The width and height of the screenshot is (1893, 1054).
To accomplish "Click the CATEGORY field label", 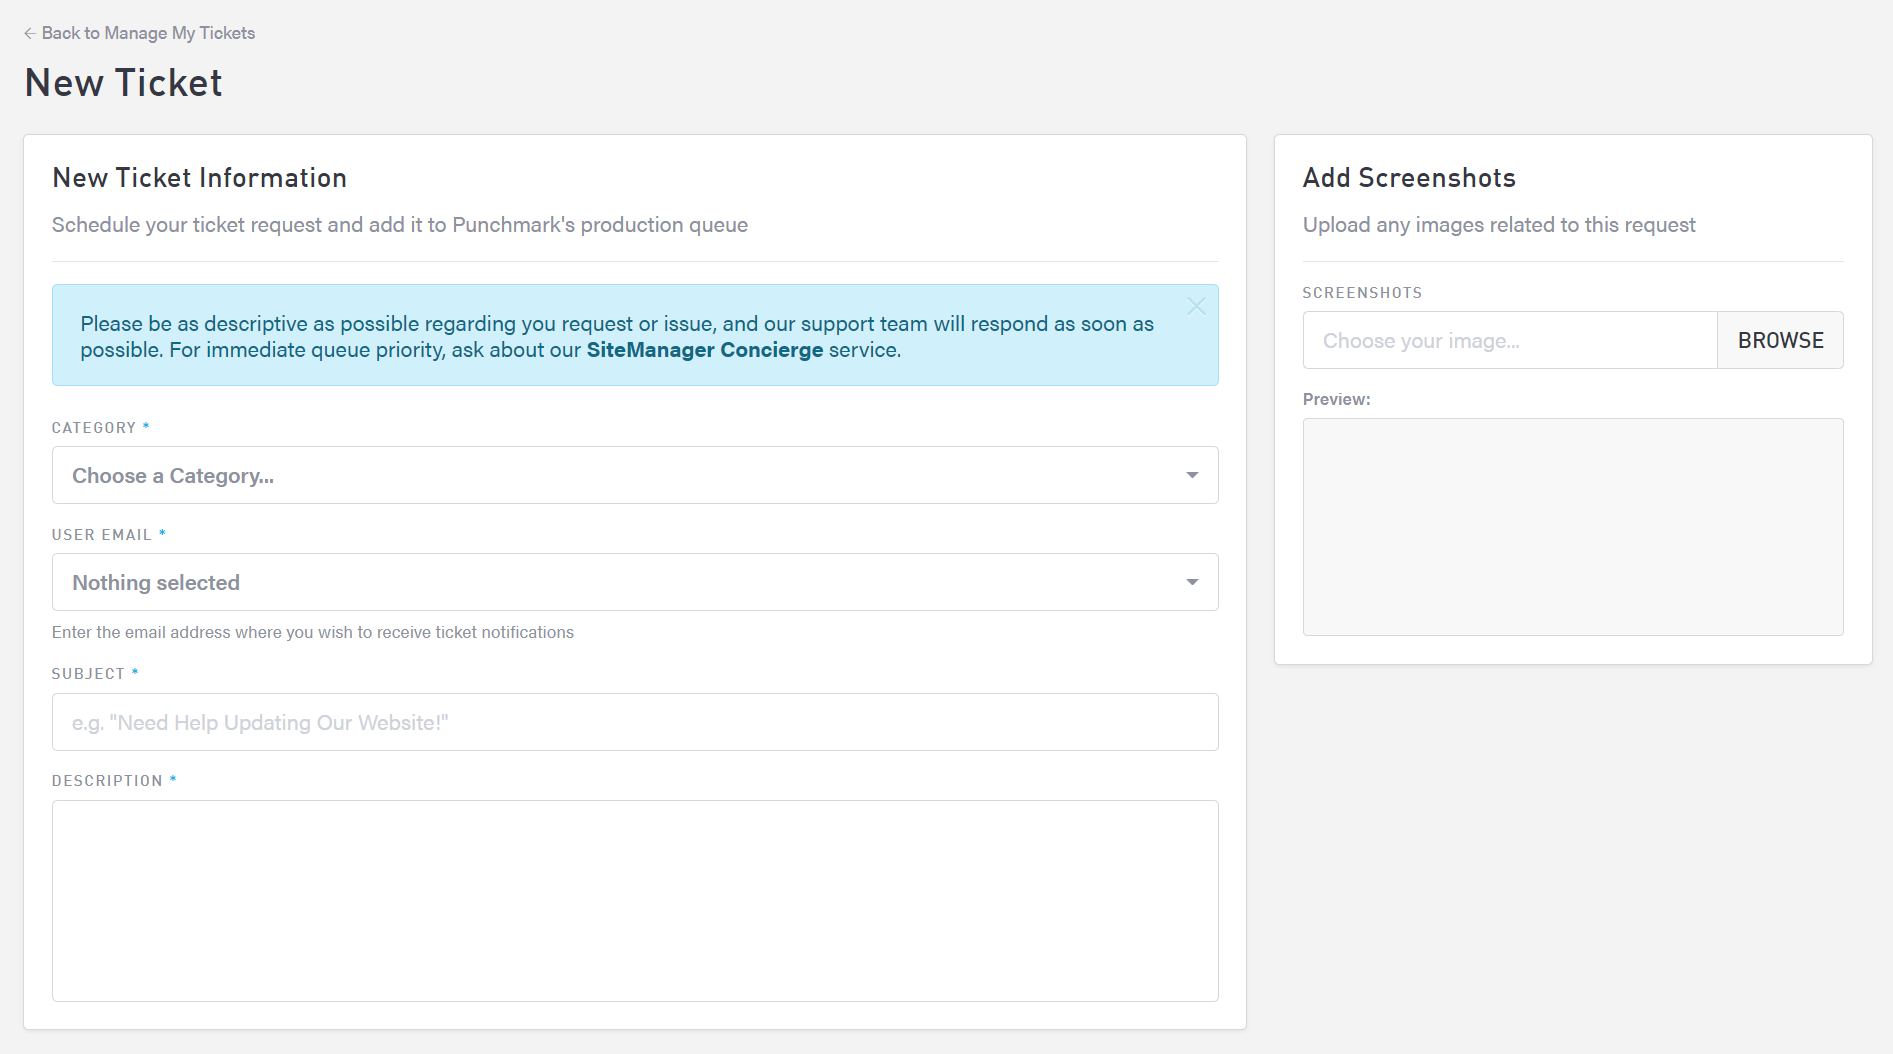I will [94, 428].
